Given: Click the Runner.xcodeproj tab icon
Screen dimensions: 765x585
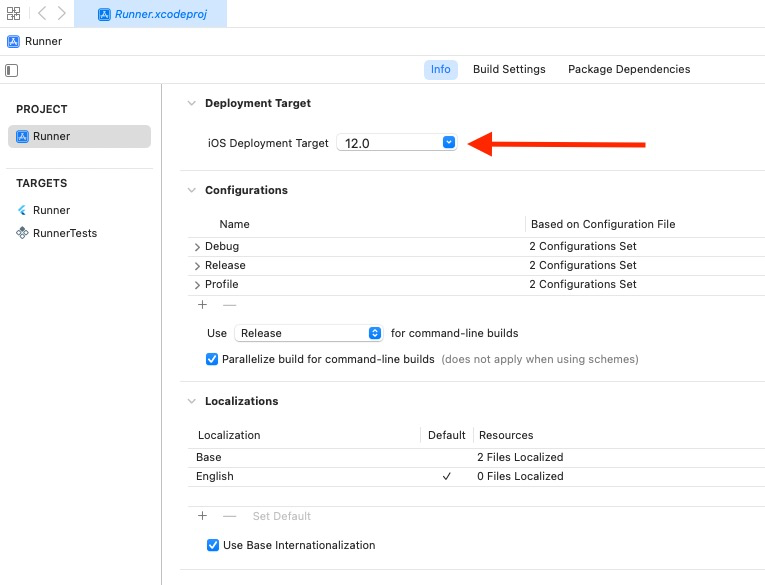Looking at the screenshot, I should pos(104,14).
